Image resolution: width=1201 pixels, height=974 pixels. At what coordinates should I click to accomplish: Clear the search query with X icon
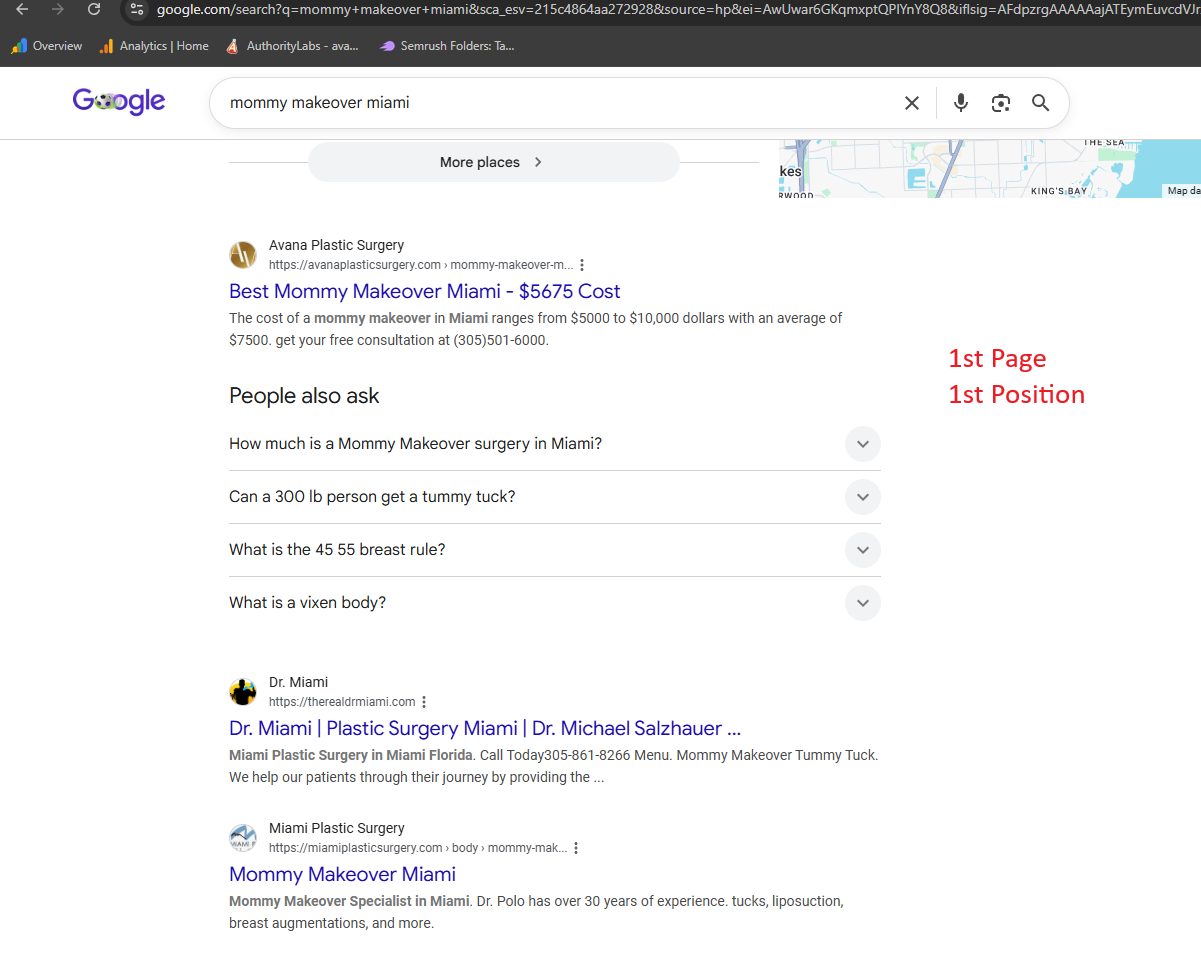coord(912,103)
